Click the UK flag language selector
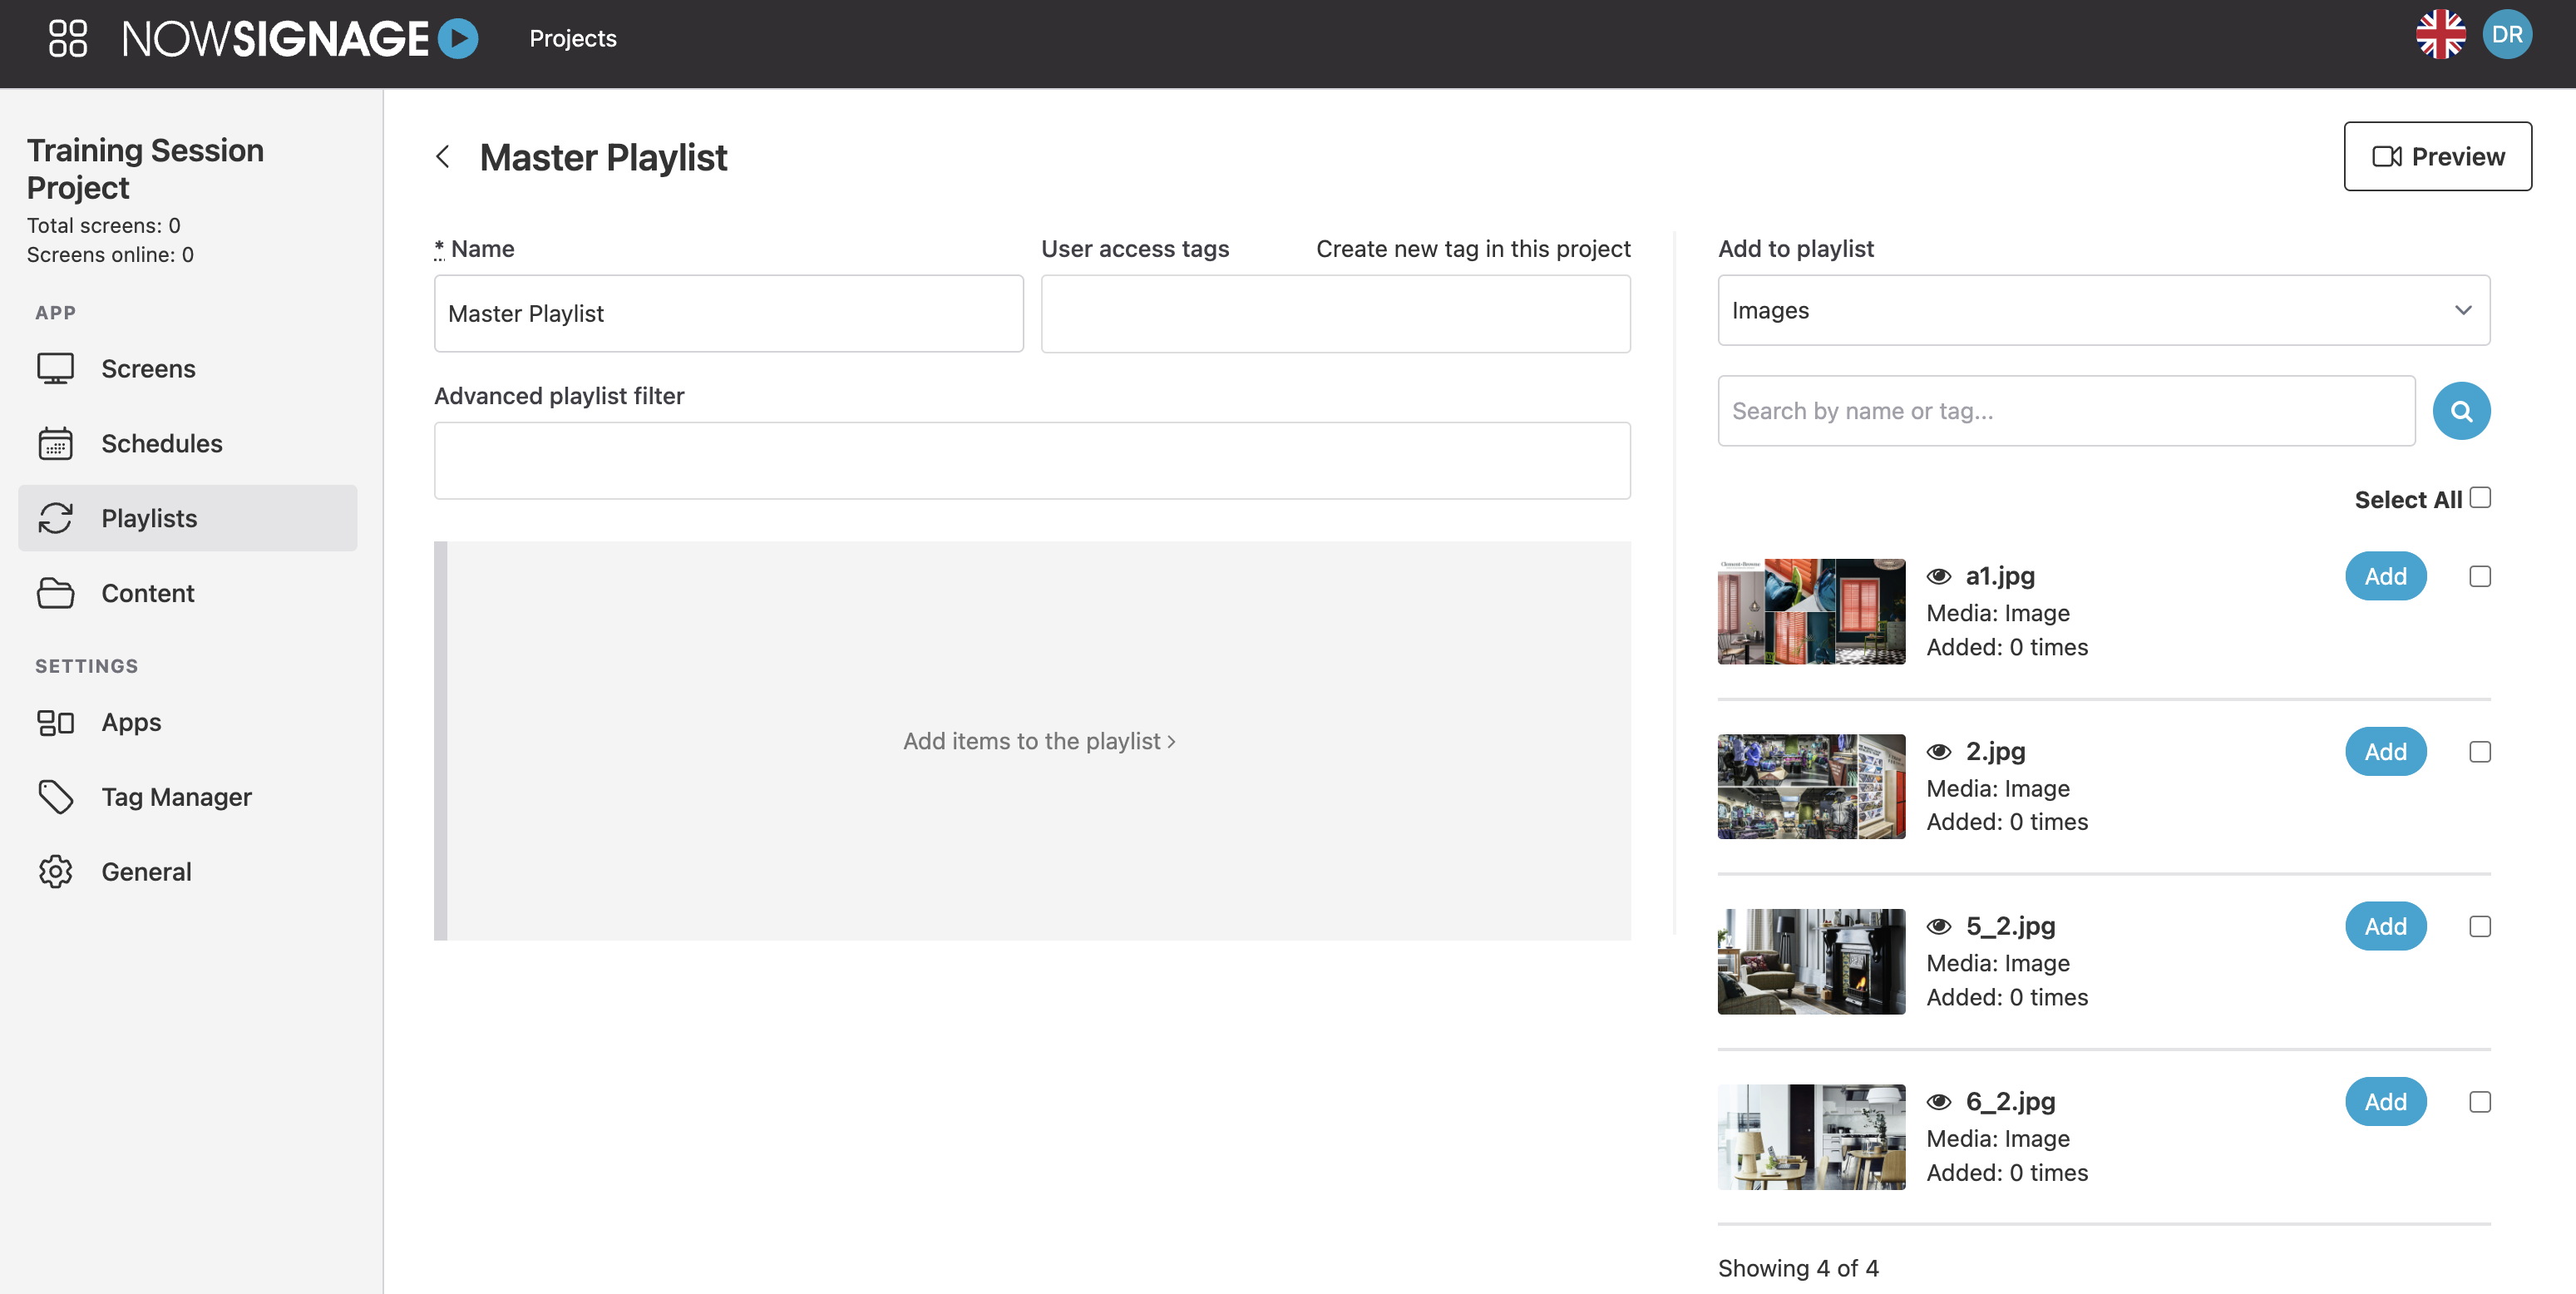 click(2441, 33)
